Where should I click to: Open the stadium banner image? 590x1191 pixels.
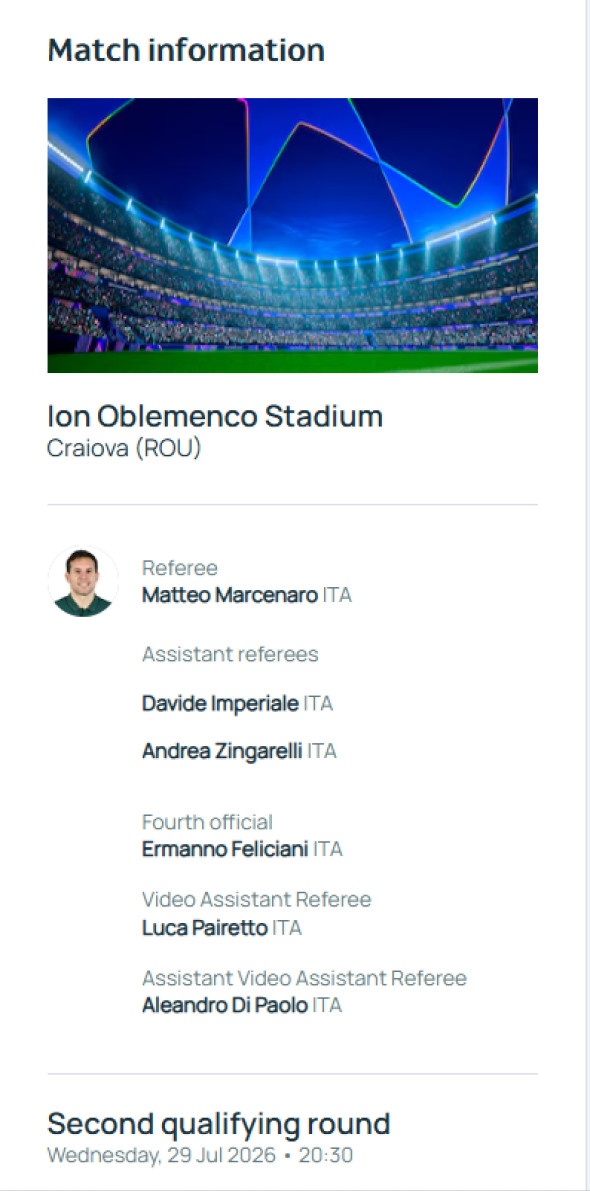tap(292, 235)
